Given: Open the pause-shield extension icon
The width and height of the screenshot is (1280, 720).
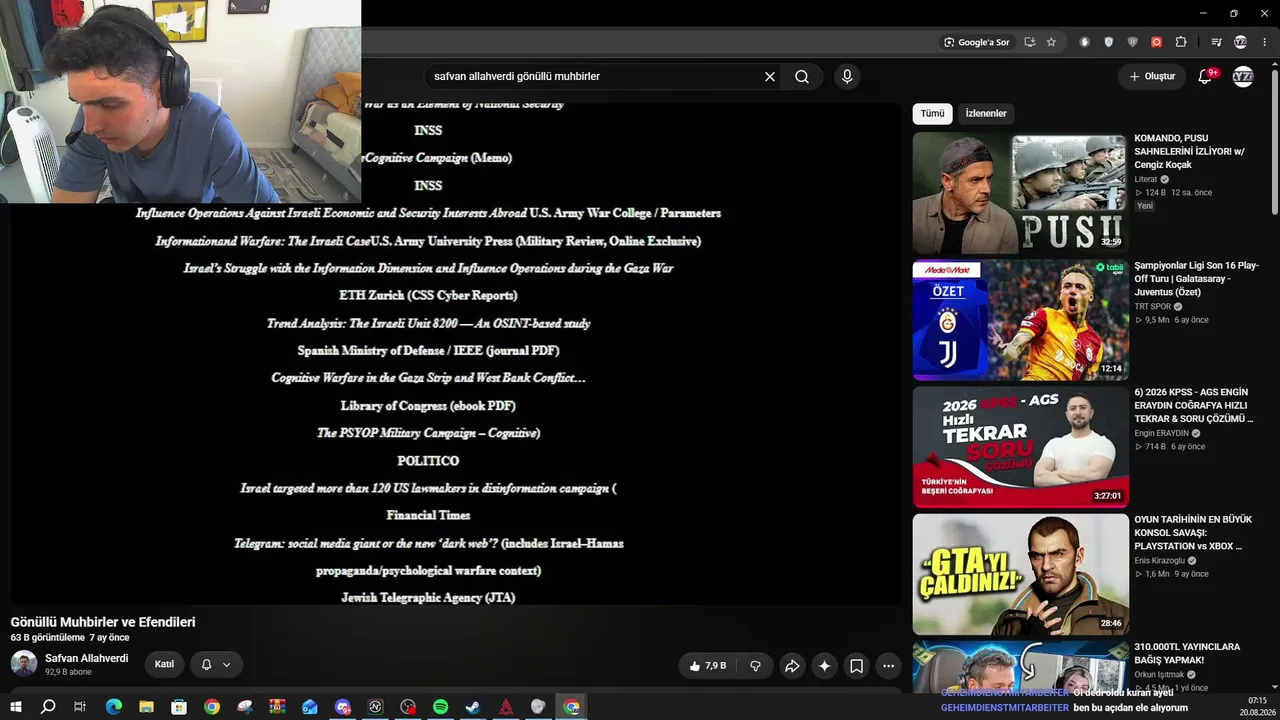Looking at the screenshot, I should tap(1133, 42).
